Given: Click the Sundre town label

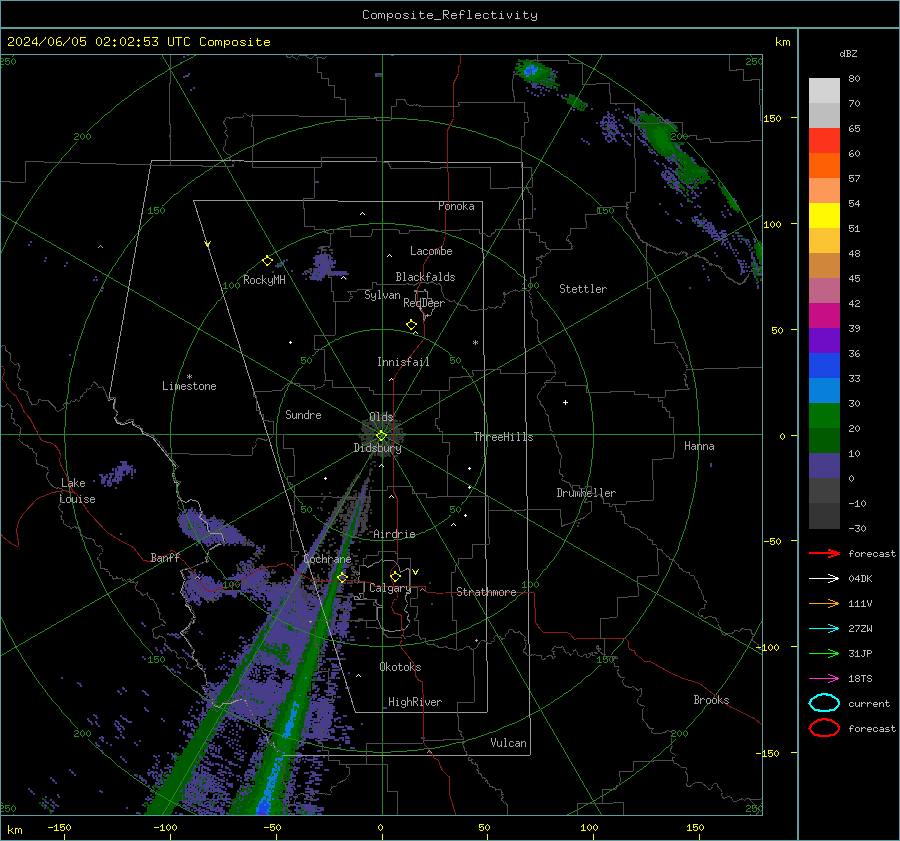Looking at the screenshot, I should coord(303,415).
